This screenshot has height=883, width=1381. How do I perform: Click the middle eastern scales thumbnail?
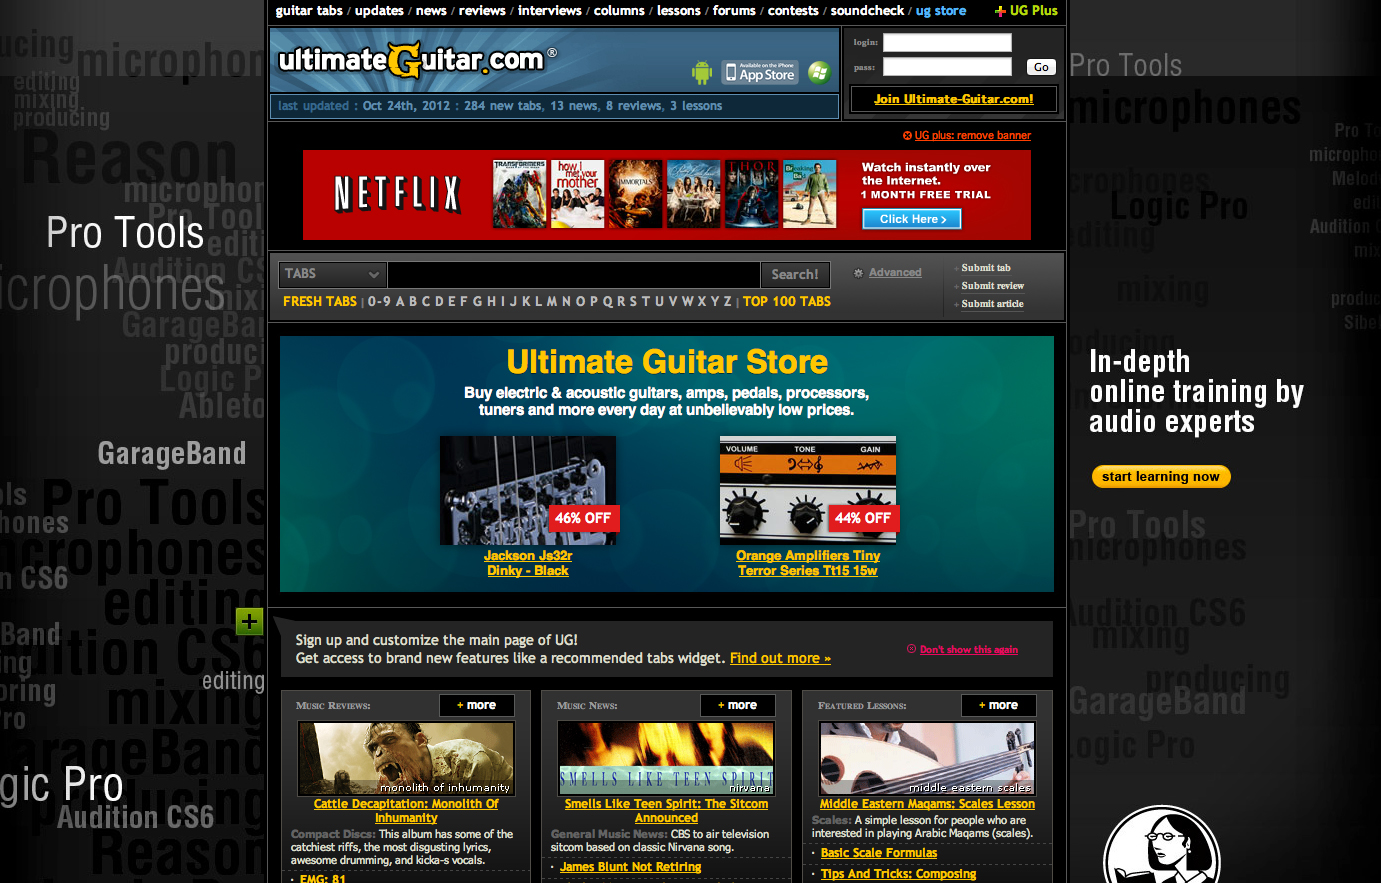(x=927, y=758)
